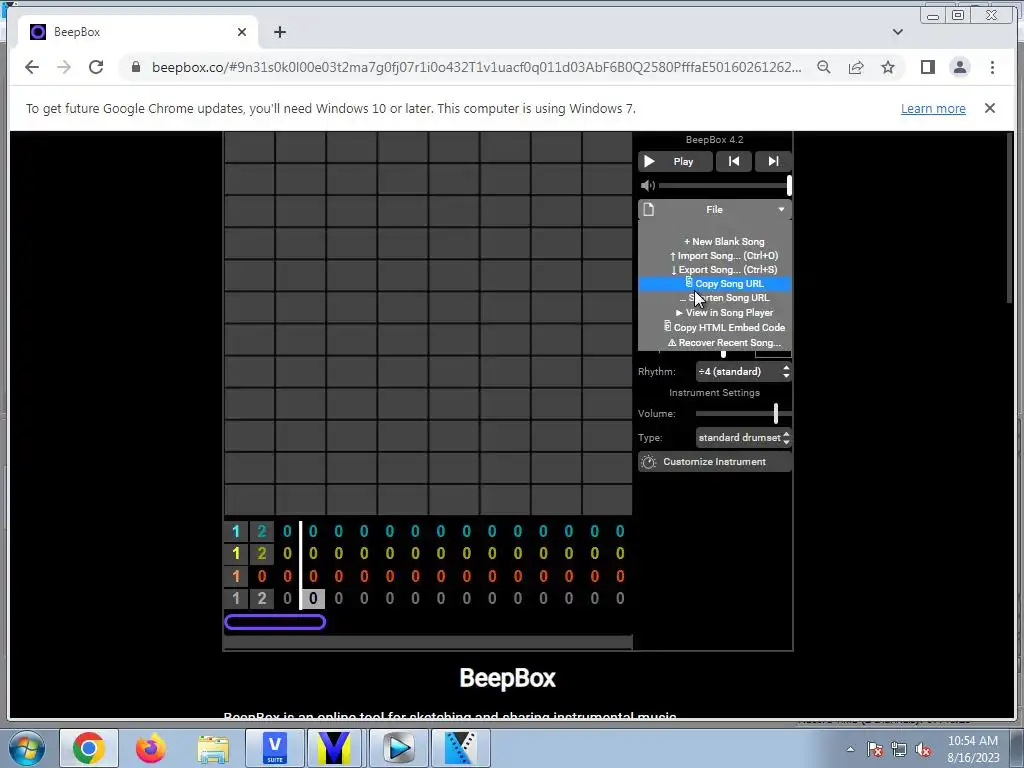
Task: Open the Rhythm dropdown
Action: click(x=744, y=372)
